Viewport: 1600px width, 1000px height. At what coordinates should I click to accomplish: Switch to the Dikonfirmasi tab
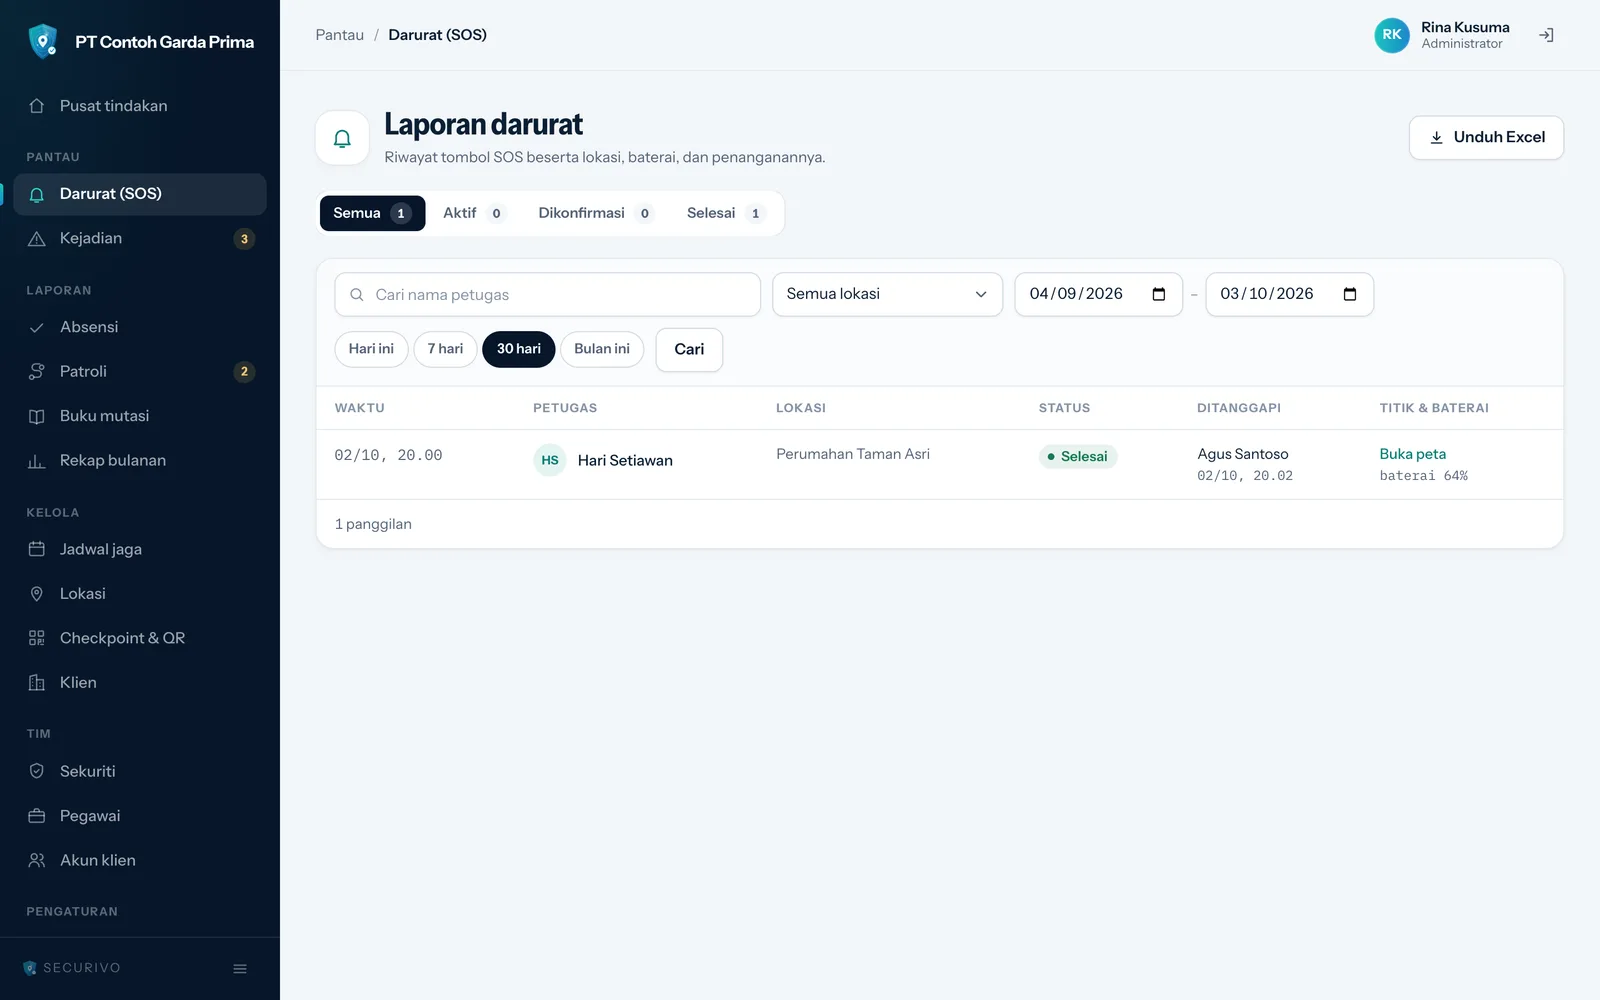click(x=595, y=213)
